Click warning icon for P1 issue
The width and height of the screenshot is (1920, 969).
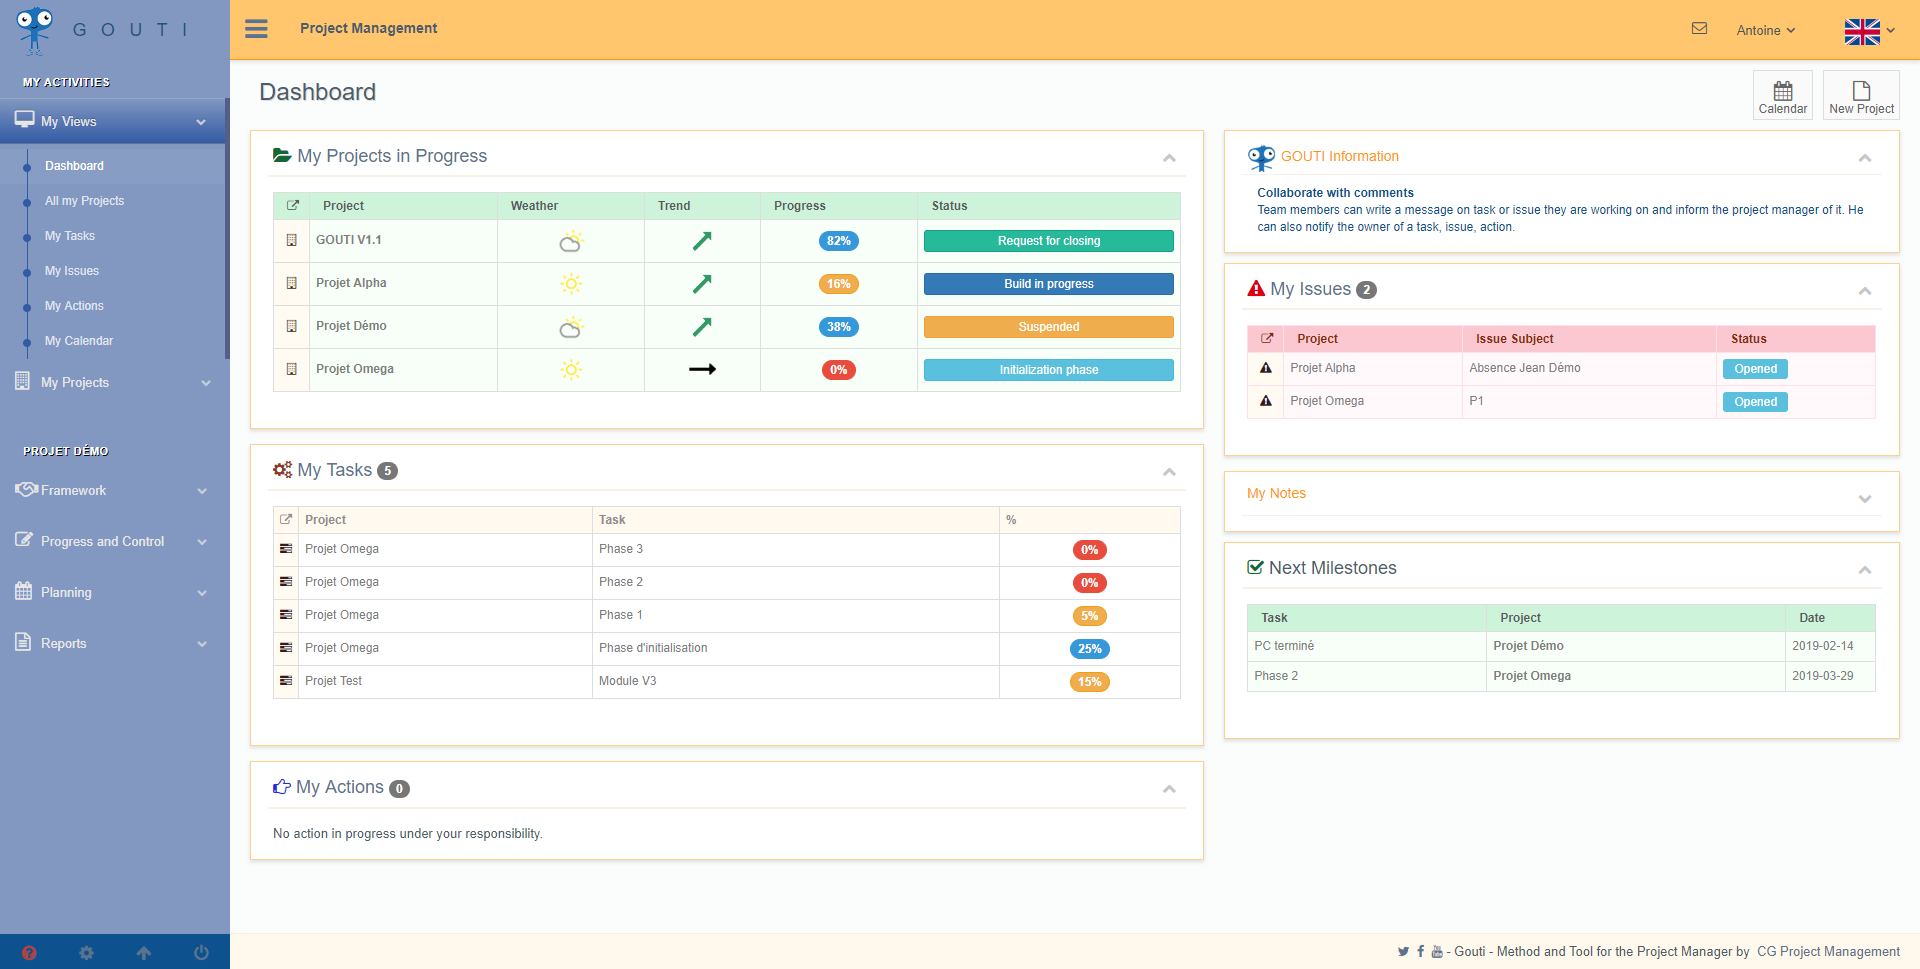click(x=1266, y=401)
